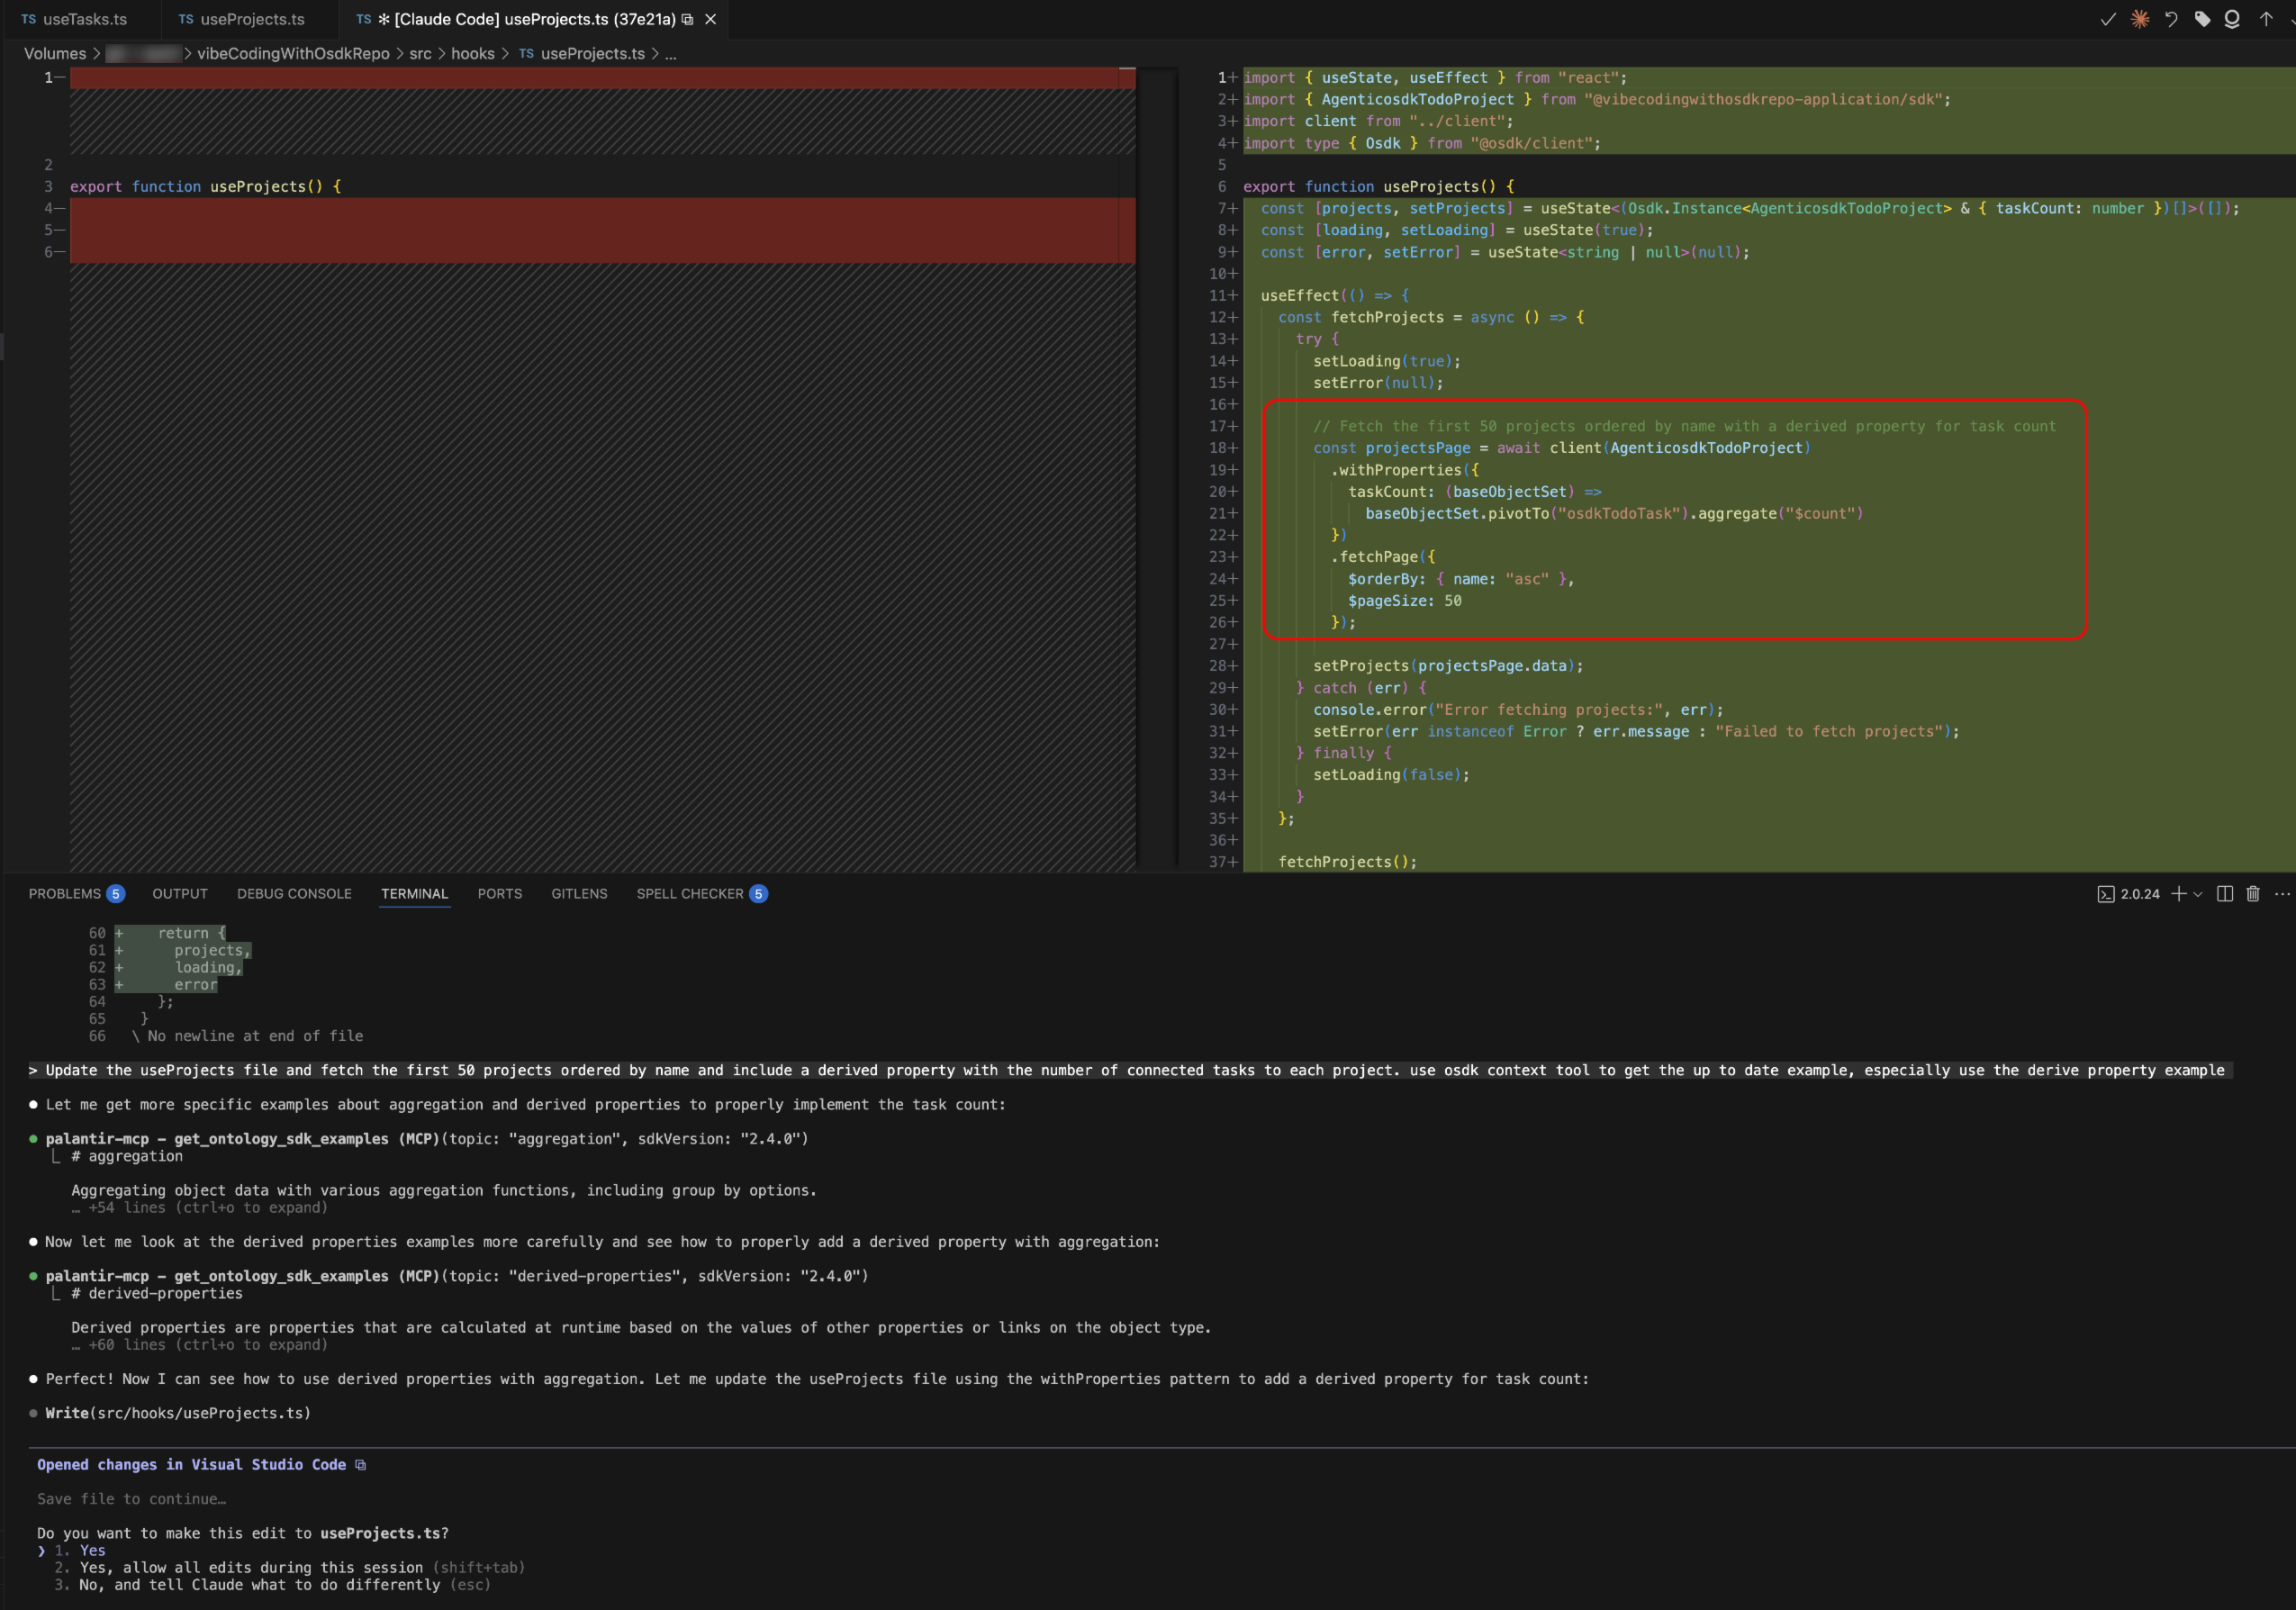Image resolution: width=2296 pixels, height=1610 pixels.
Task: Expand the src breadcrumb segment
Action: (420, 54)
